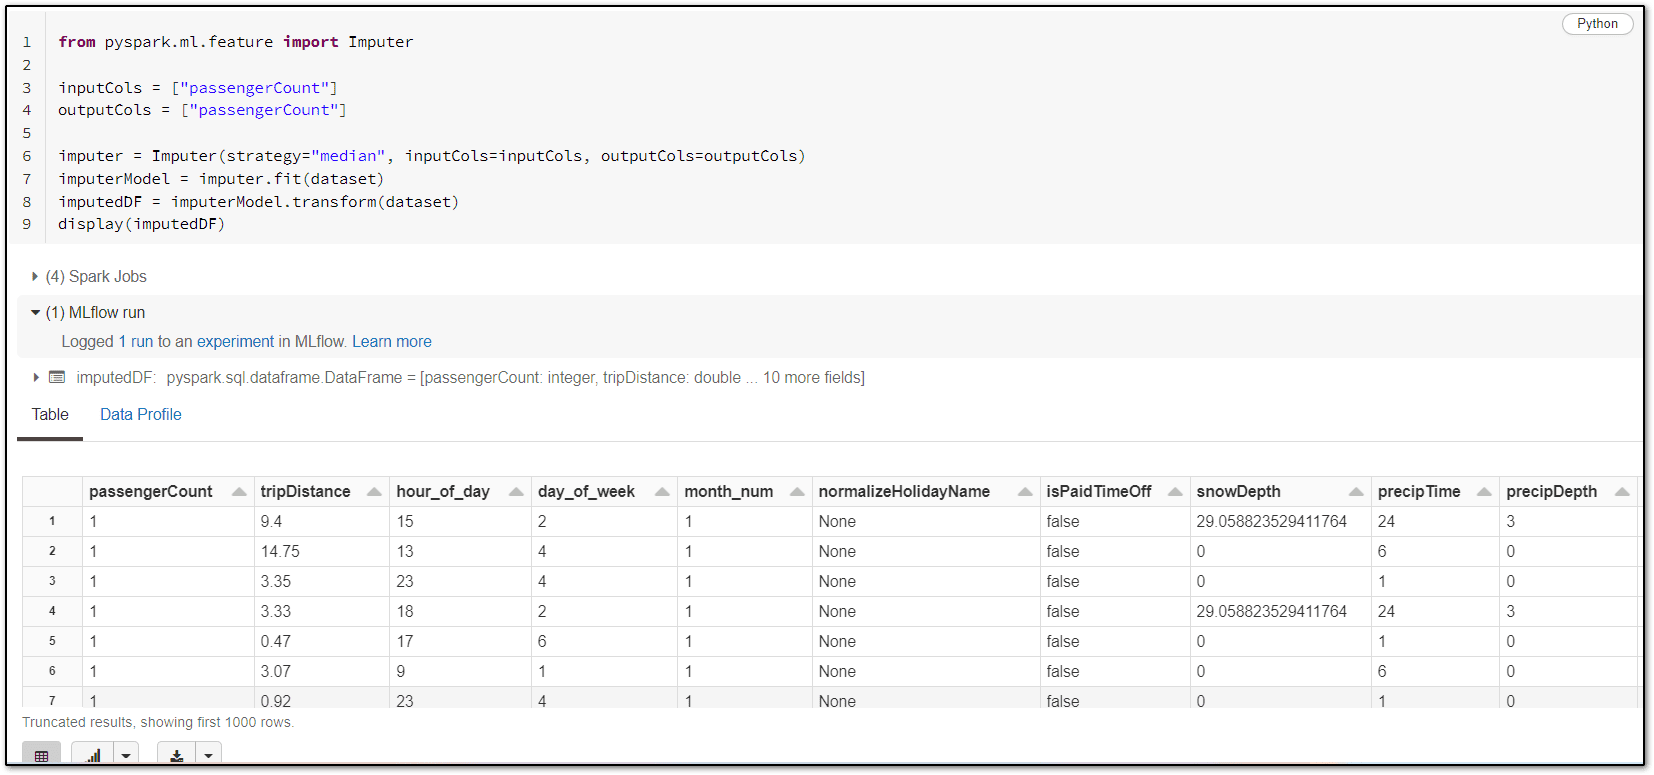Sort by passengerCount column arrow
The image size is (1654, 775).
pos(239,491)
